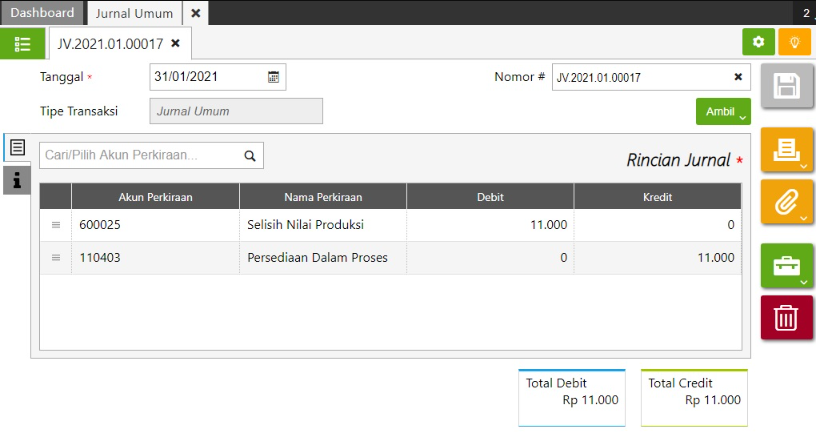Open the calendar date picker icon
This screenshot has width=816, height=432.
coord(273,77)
